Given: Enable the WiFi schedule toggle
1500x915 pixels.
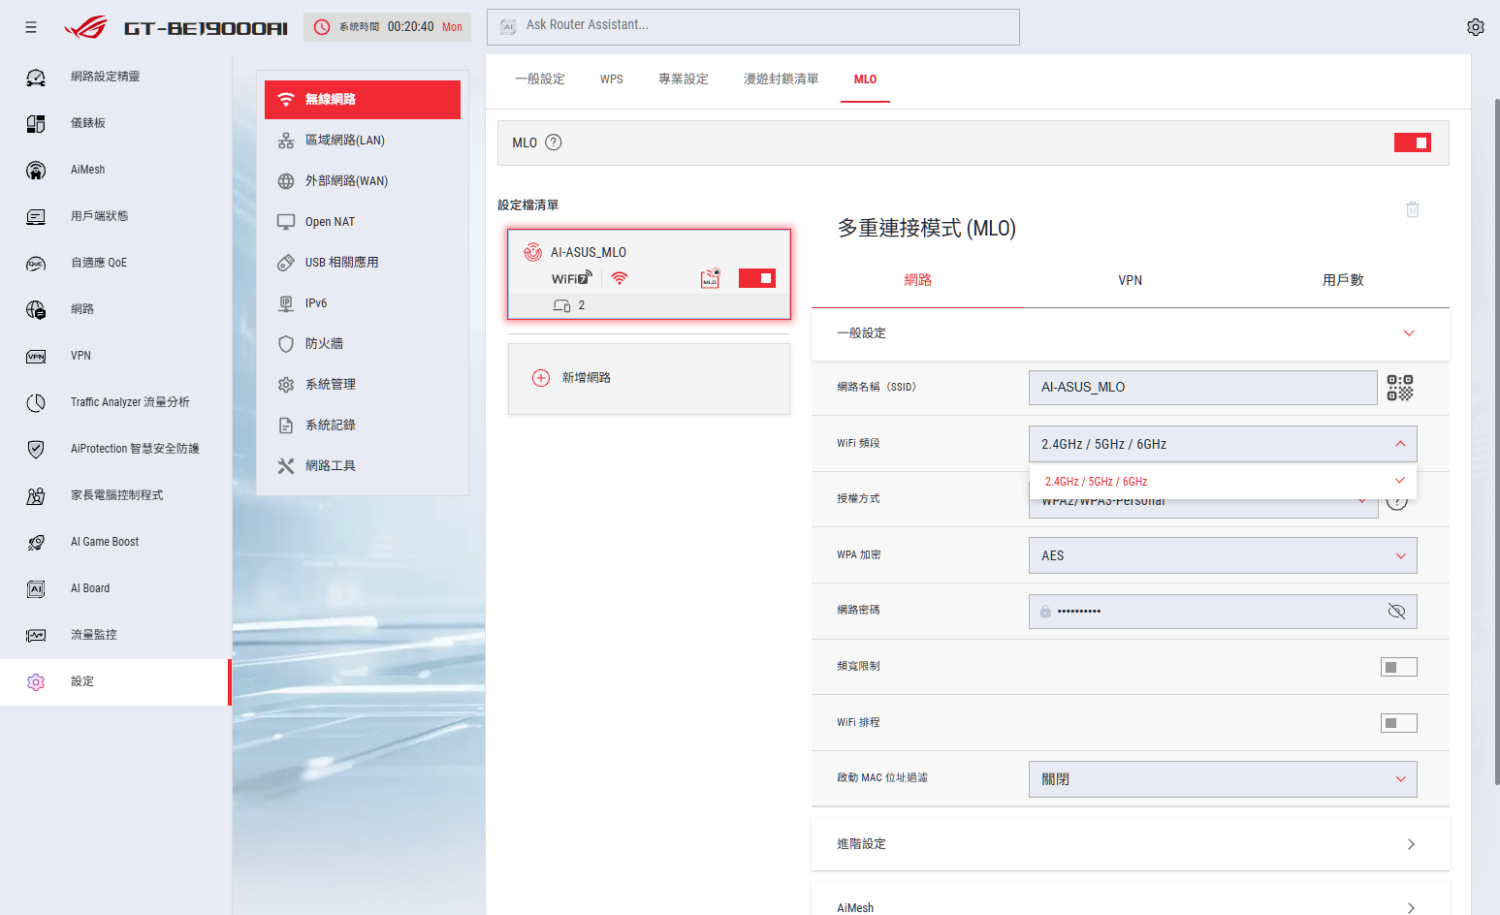Looking at the screenshot, I should pos(1399,723).
